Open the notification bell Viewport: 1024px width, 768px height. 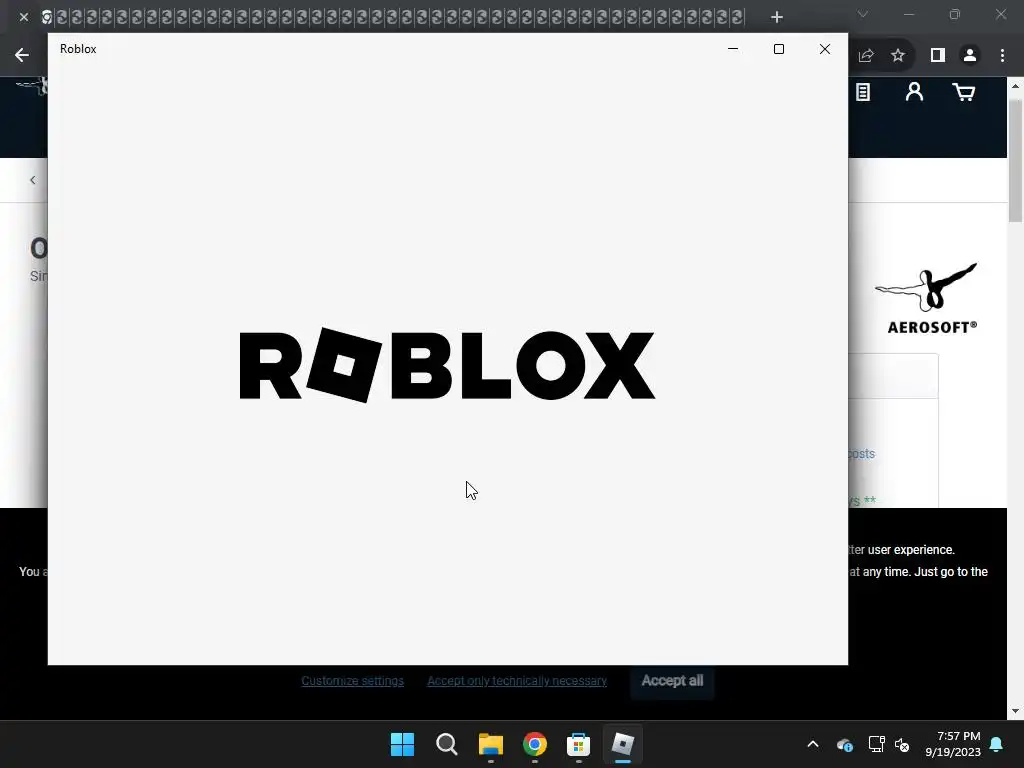pos(997,744)
